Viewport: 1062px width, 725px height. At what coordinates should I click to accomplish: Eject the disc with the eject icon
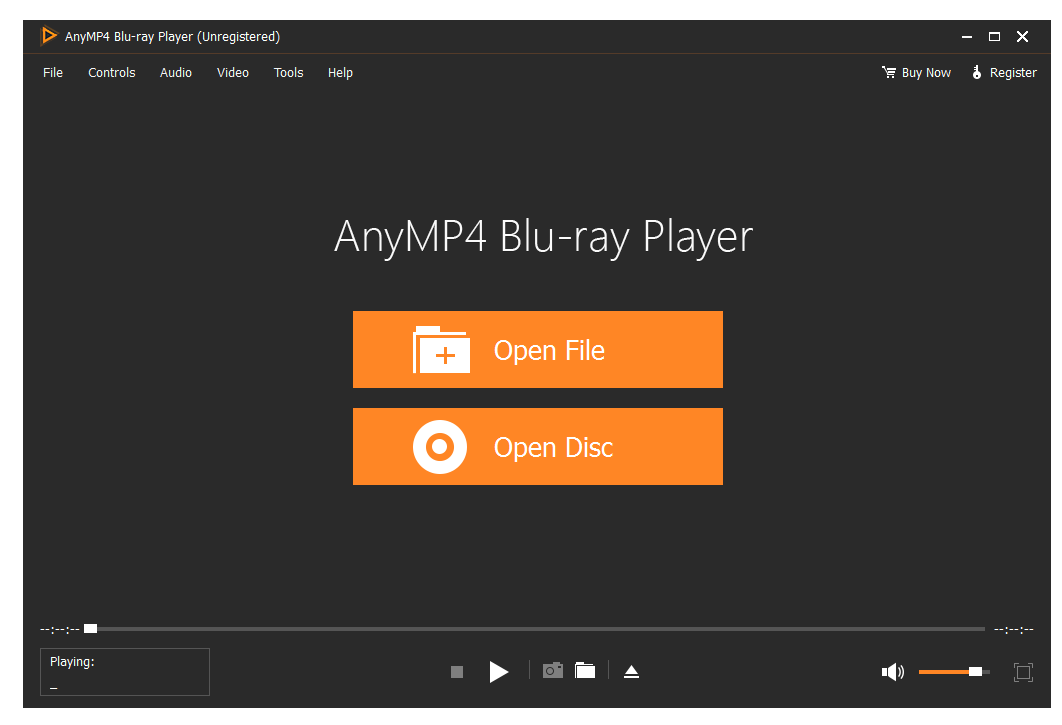(x=631, y=671)
